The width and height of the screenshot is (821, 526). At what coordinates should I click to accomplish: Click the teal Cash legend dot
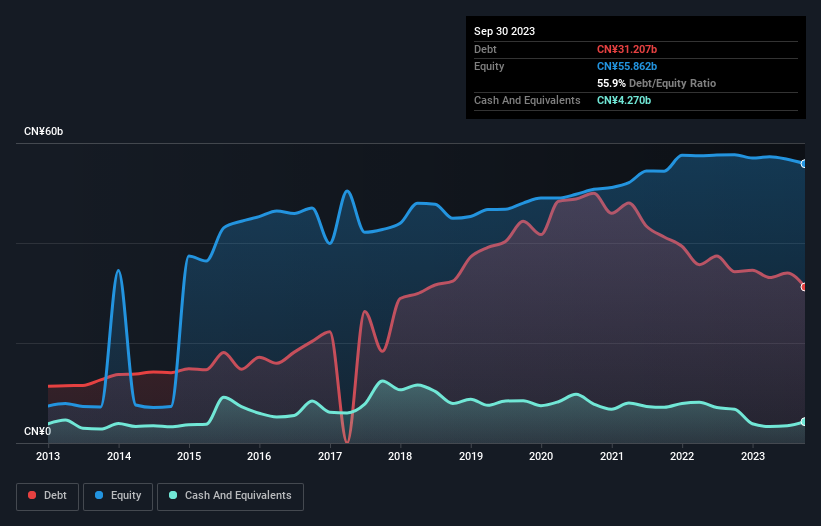(173, 495)
